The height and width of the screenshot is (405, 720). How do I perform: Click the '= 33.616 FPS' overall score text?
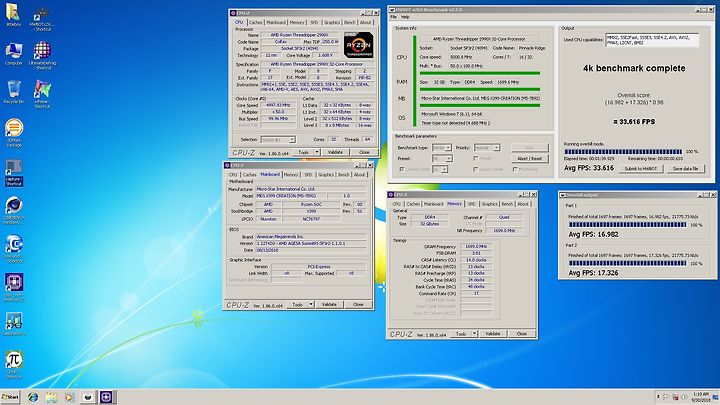coord(634,122)
